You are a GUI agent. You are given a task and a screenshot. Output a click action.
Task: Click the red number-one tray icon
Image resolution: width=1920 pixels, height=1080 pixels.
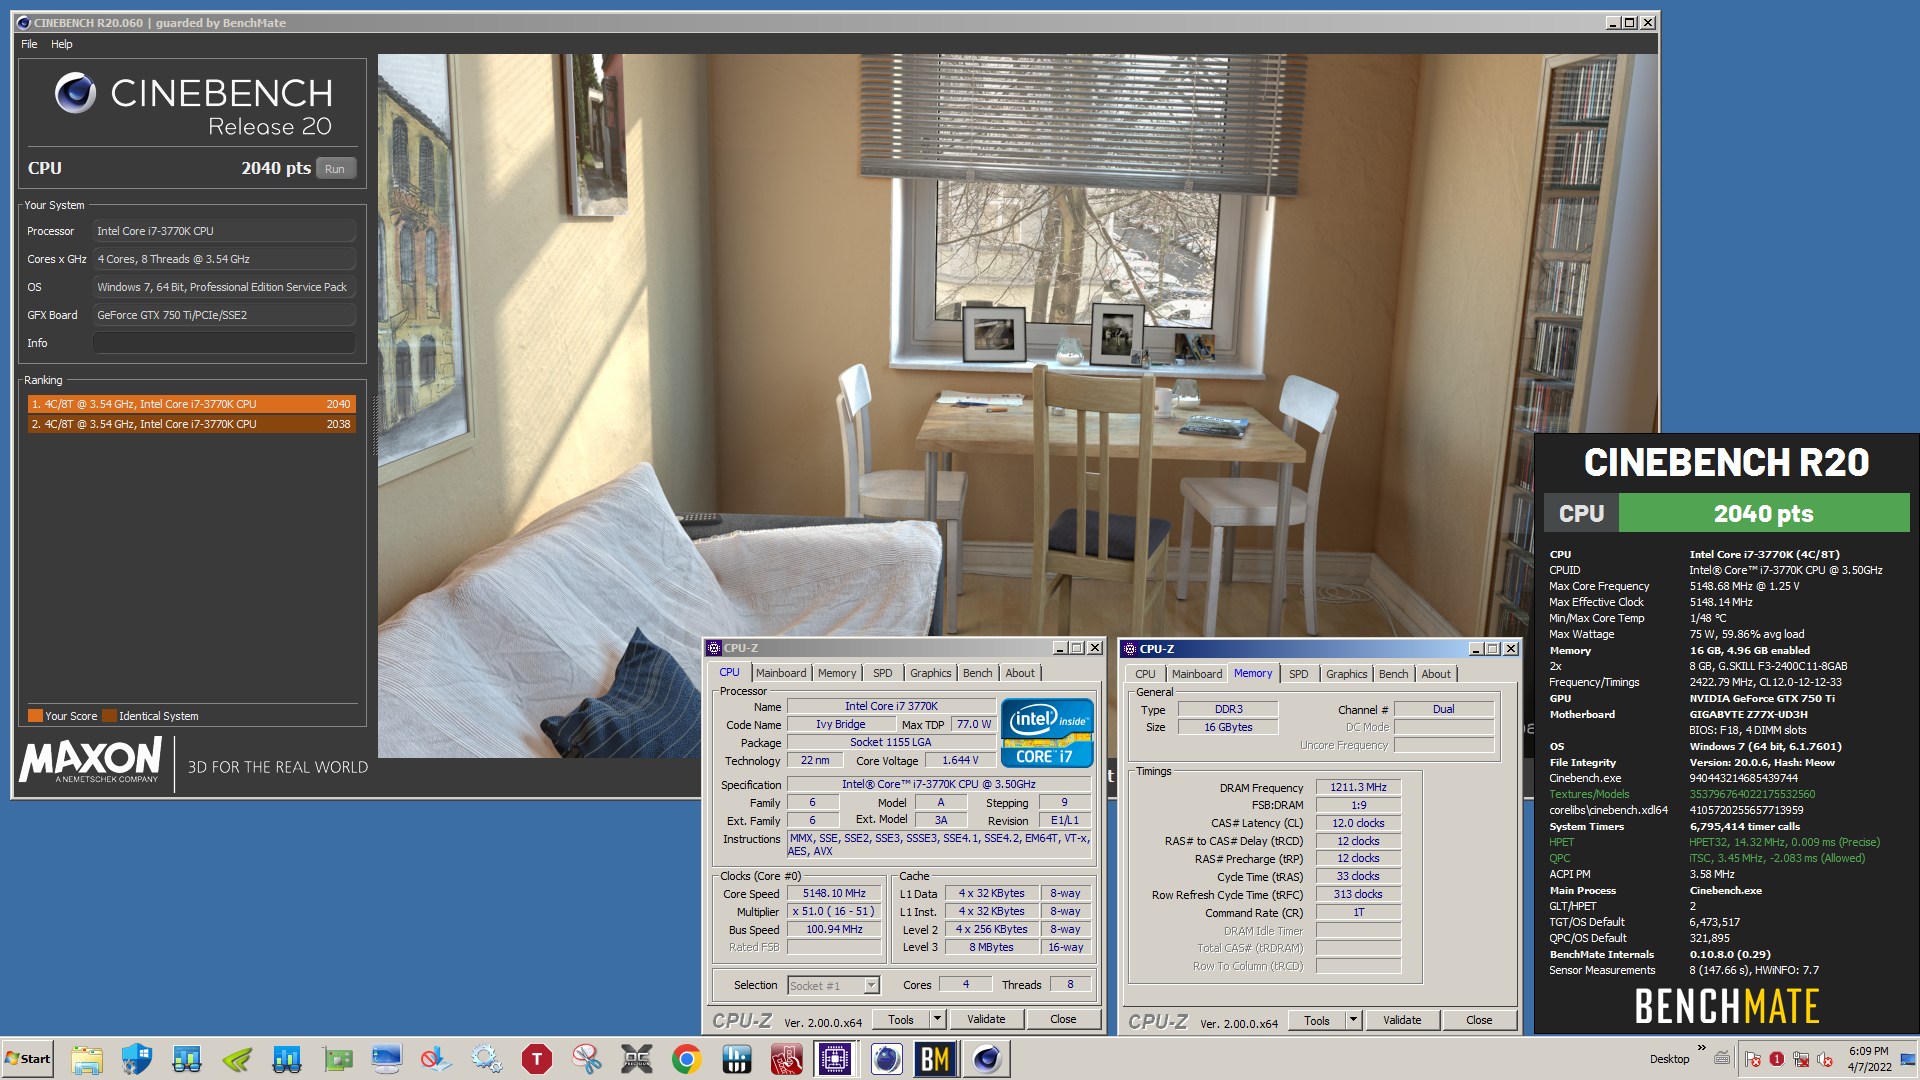coord(1777,1059)
